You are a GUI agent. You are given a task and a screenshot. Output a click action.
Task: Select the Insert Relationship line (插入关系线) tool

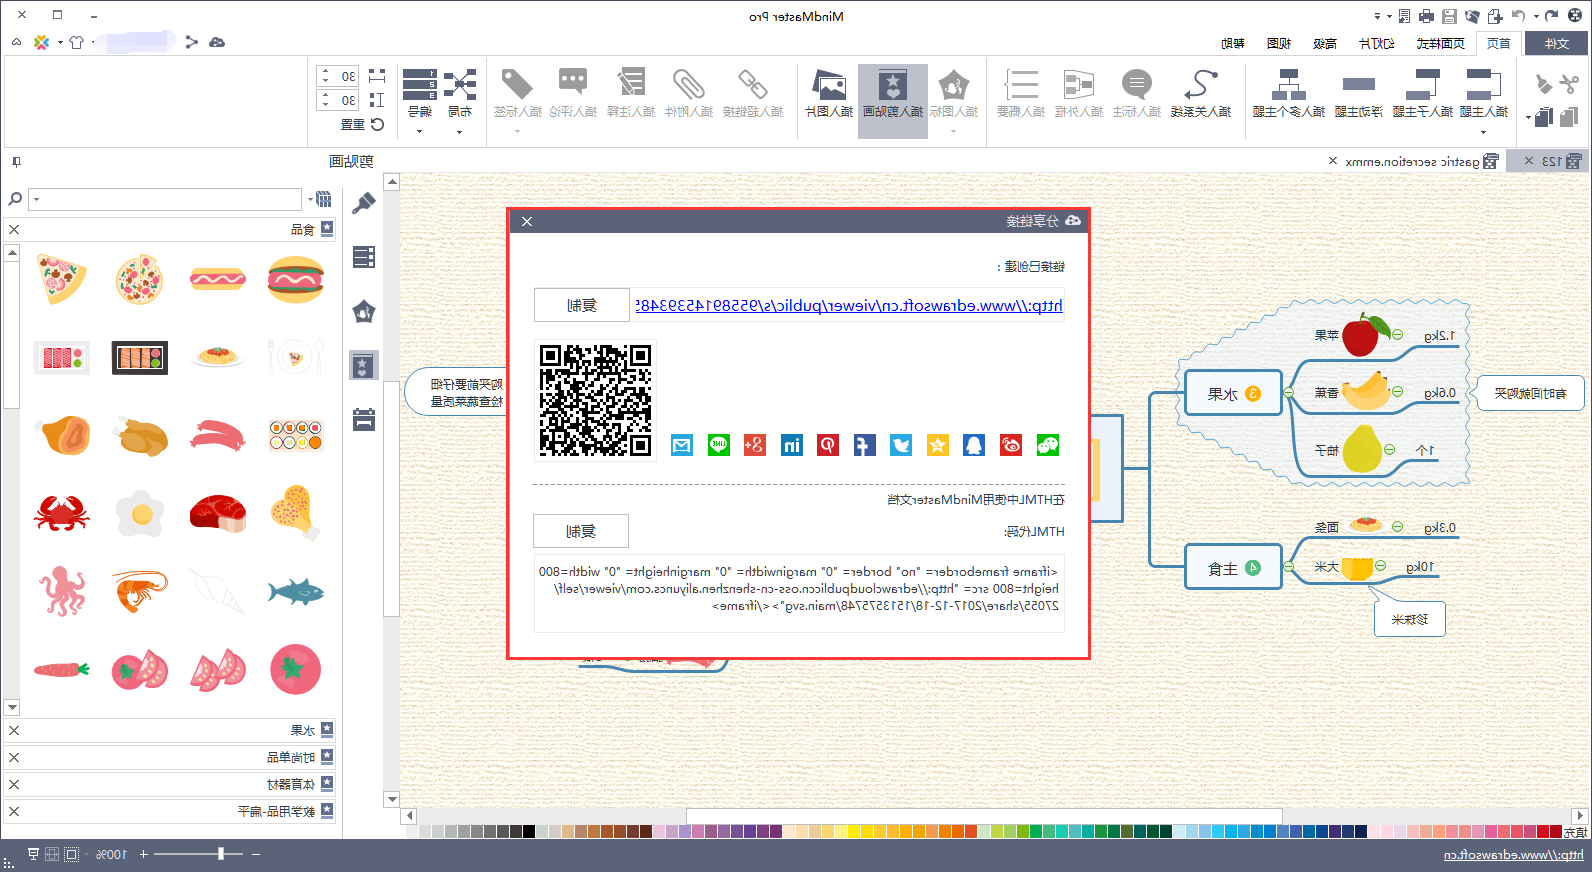[1201, 85]
